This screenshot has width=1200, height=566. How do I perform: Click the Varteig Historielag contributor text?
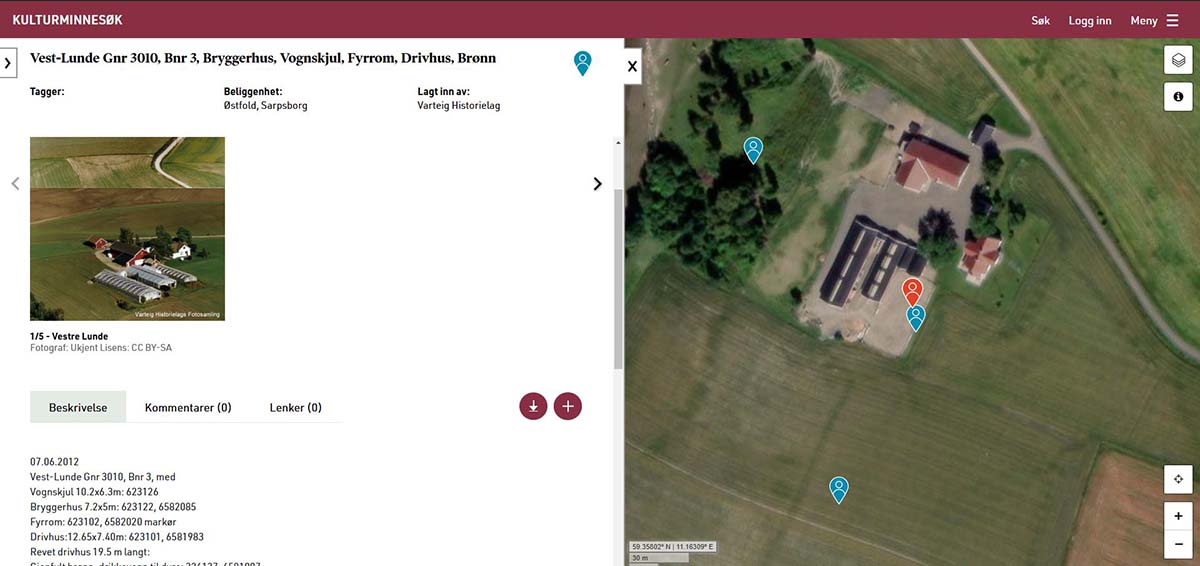click(458, 105)
